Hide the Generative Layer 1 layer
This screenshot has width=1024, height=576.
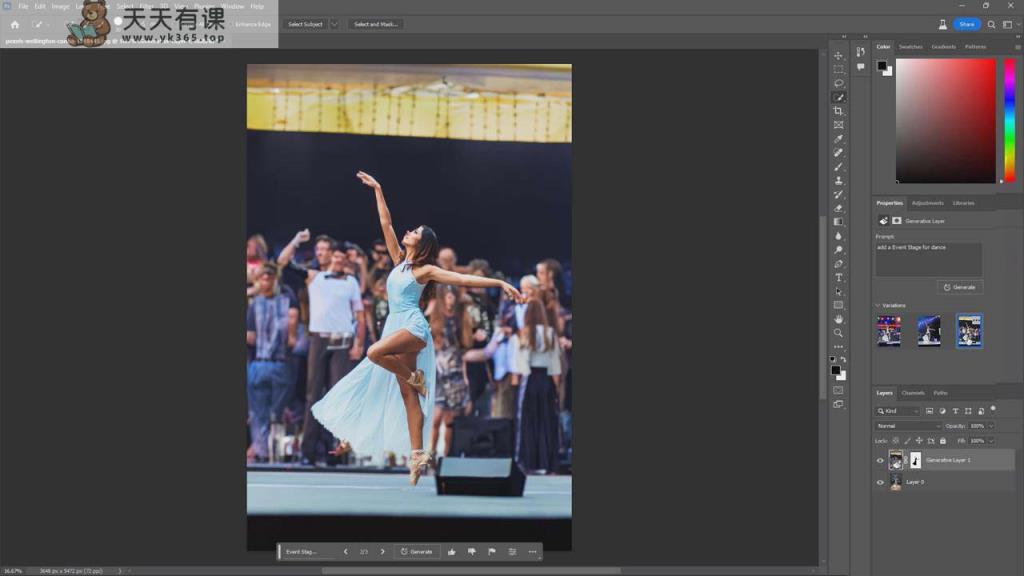click(x=880, y=460)
